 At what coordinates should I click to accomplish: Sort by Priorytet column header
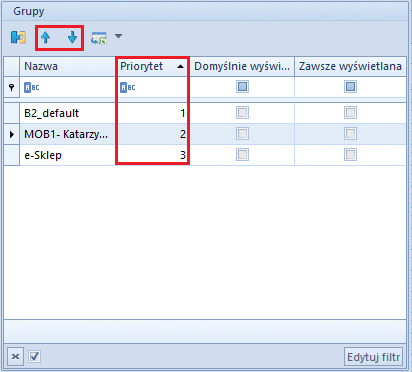(152, 66)
